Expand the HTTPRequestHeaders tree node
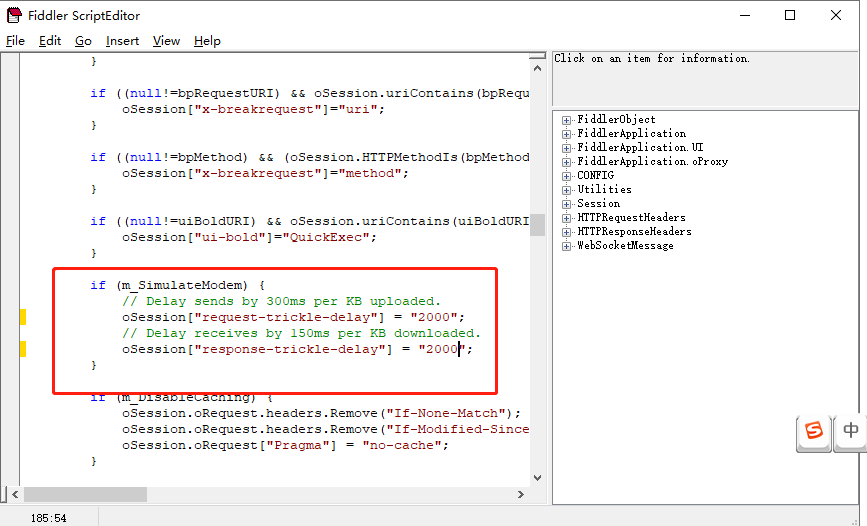Screen dimensions: 867x526 tap(566, 218)
